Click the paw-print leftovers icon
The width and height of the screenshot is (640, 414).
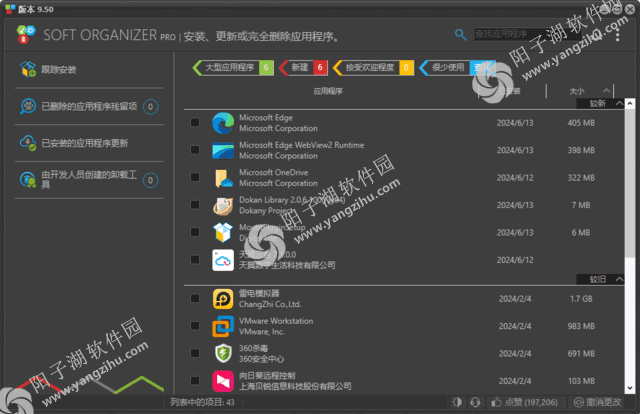tap(28, 107)
